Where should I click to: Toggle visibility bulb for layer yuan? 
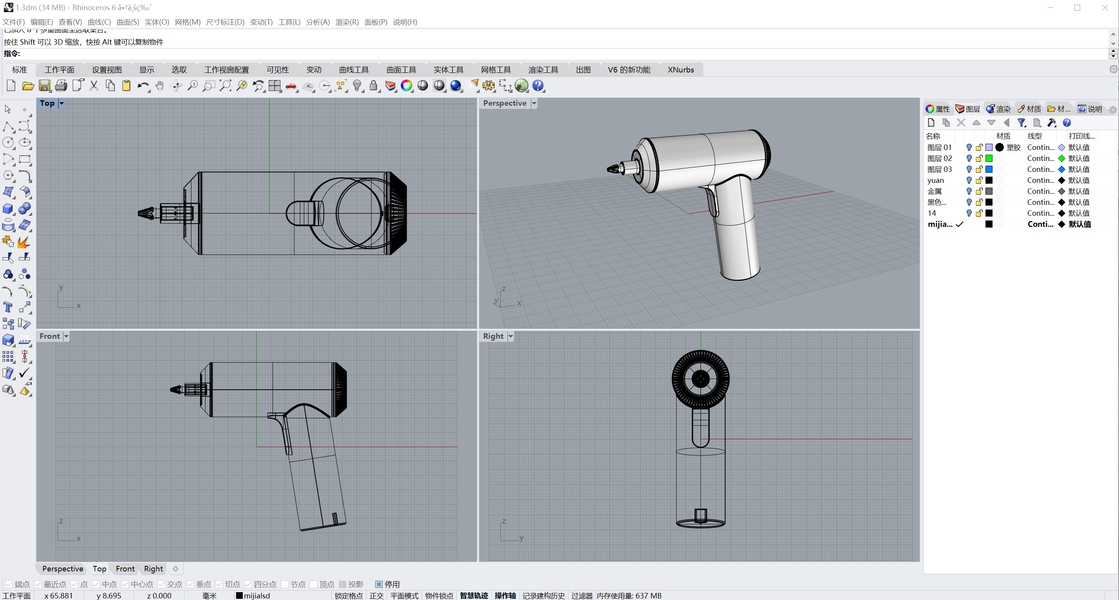click(x=969, y=180)
